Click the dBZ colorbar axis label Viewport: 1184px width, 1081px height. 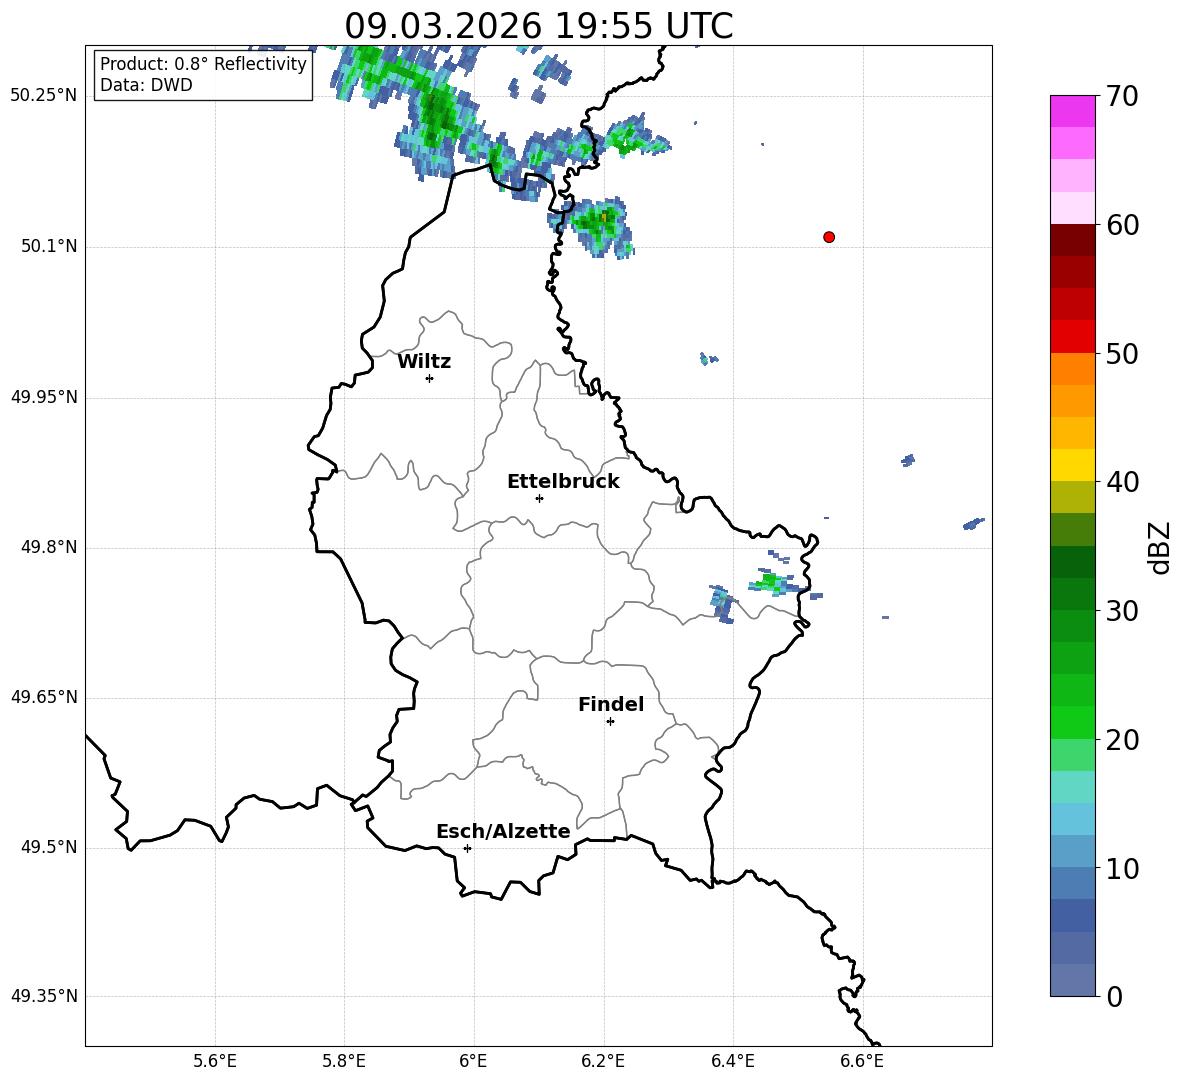click(1160, 547)
